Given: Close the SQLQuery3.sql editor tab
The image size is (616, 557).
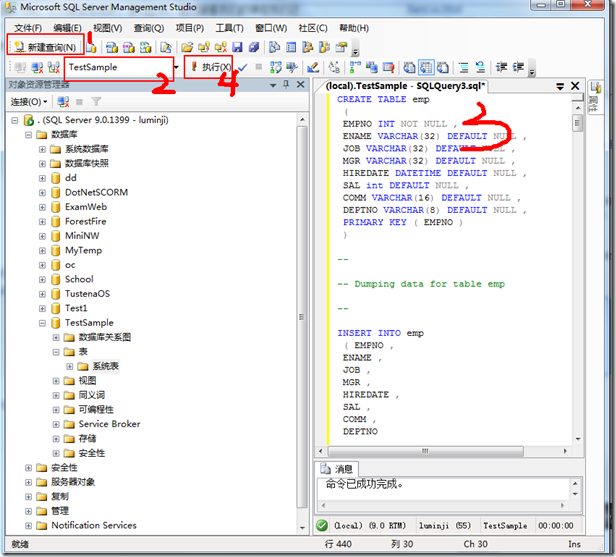Looking at the screenshot, I should (x=575, y=86).
